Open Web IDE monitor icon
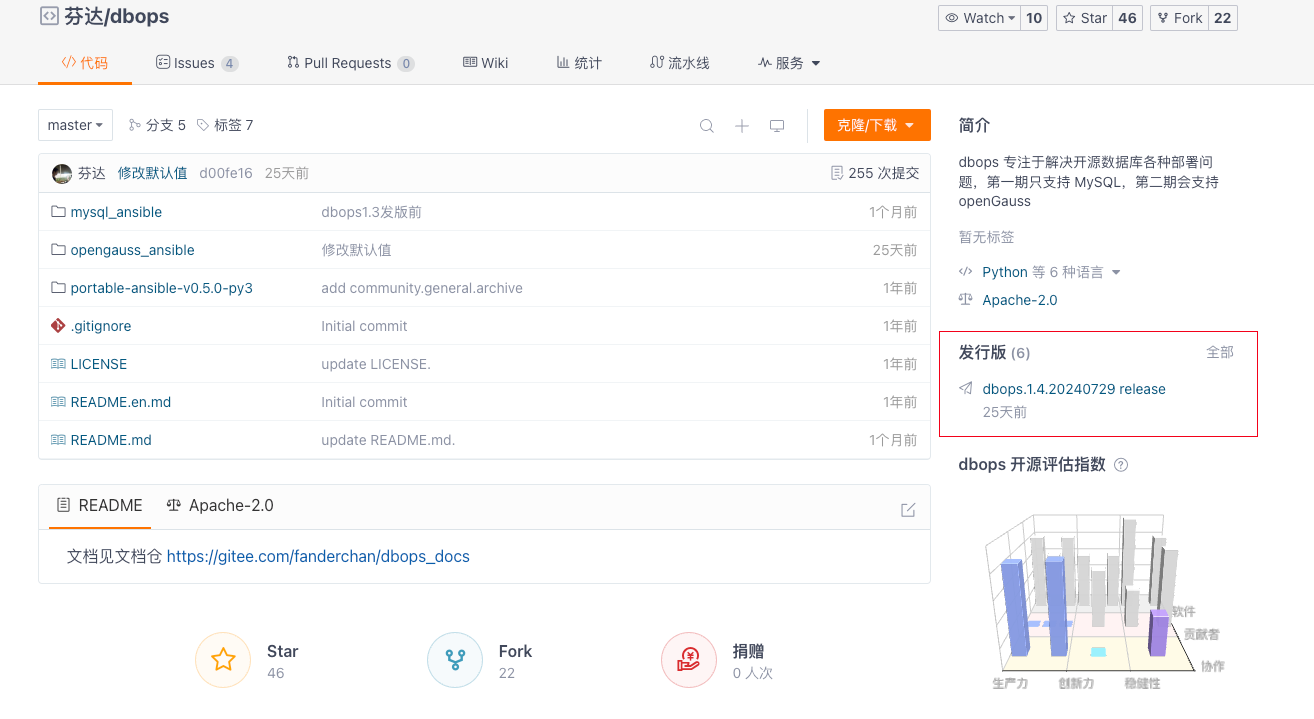The image size is (1314, 719). click(x=777, y=125)
